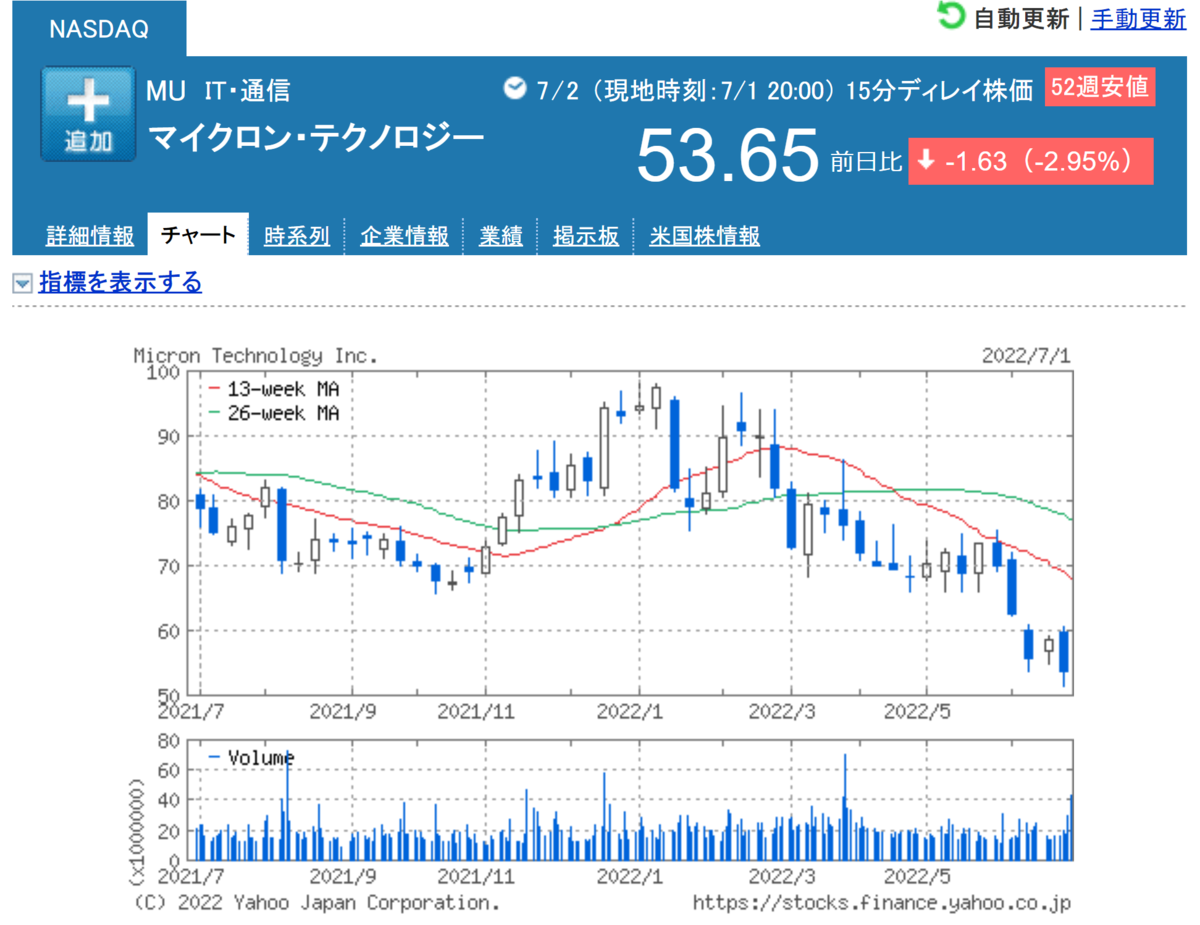Click the 15分ディレイ株価 label
Image resolution: width=1200 pixels, height=925 pixels.
click(x=939, y=90)
